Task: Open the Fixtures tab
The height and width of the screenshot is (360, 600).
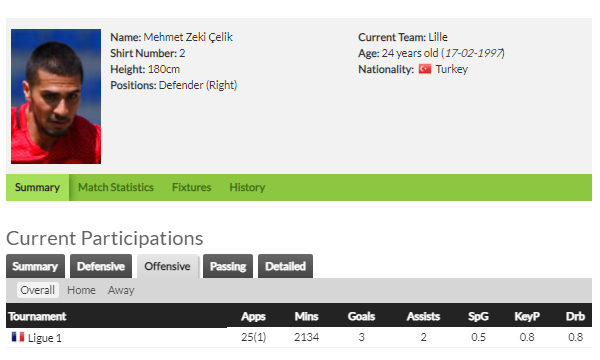Action: pos(191,187)
